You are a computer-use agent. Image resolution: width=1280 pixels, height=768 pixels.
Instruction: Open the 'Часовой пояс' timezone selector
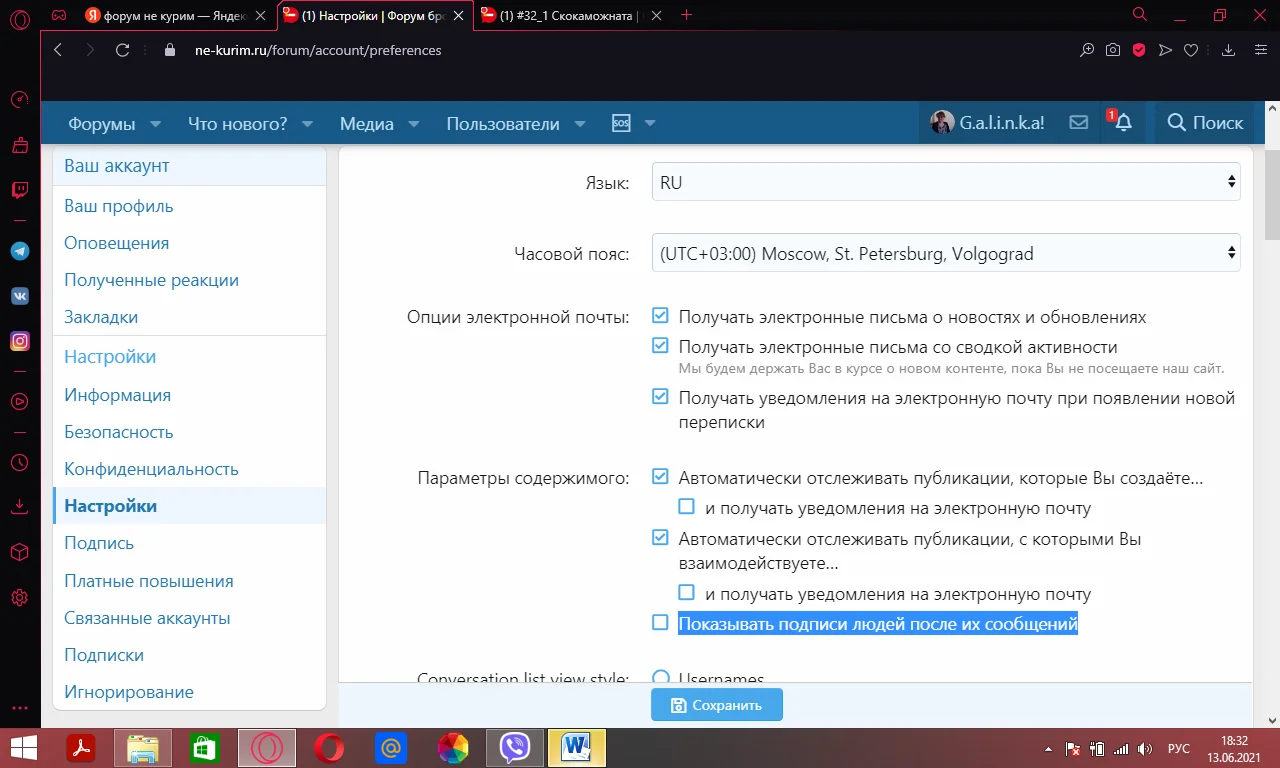click(946, 253)
